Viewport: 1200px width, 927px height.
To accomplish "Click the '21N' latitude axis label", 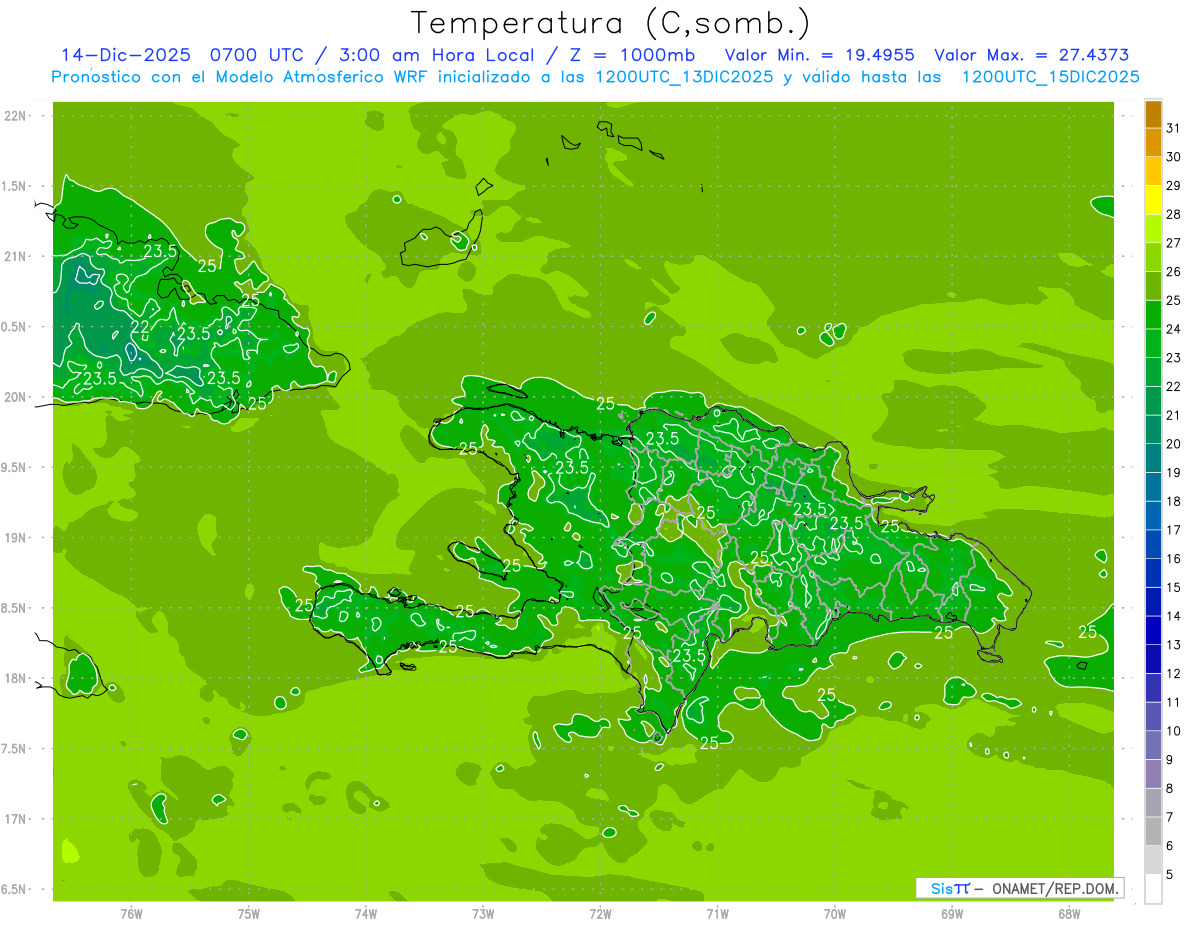I will 17,256.
